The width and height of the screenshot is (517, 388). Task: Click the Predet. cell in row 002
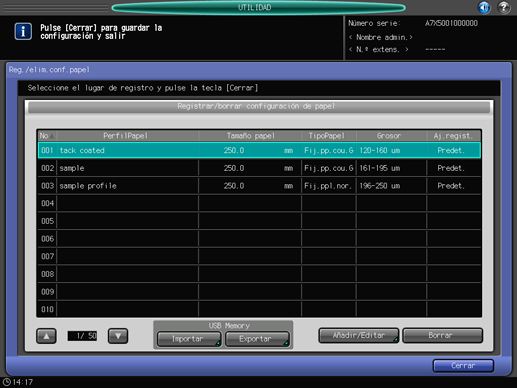coord(454,168)
